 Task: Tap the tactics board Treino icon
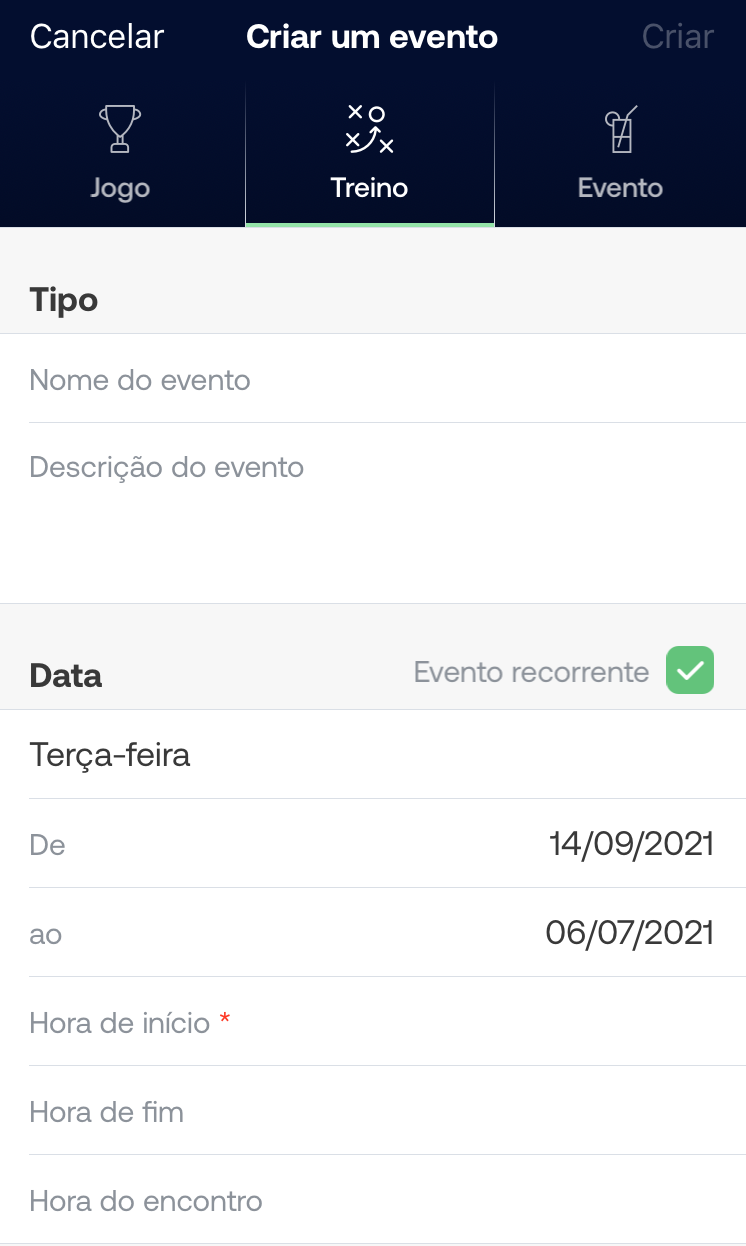[369, 130]
